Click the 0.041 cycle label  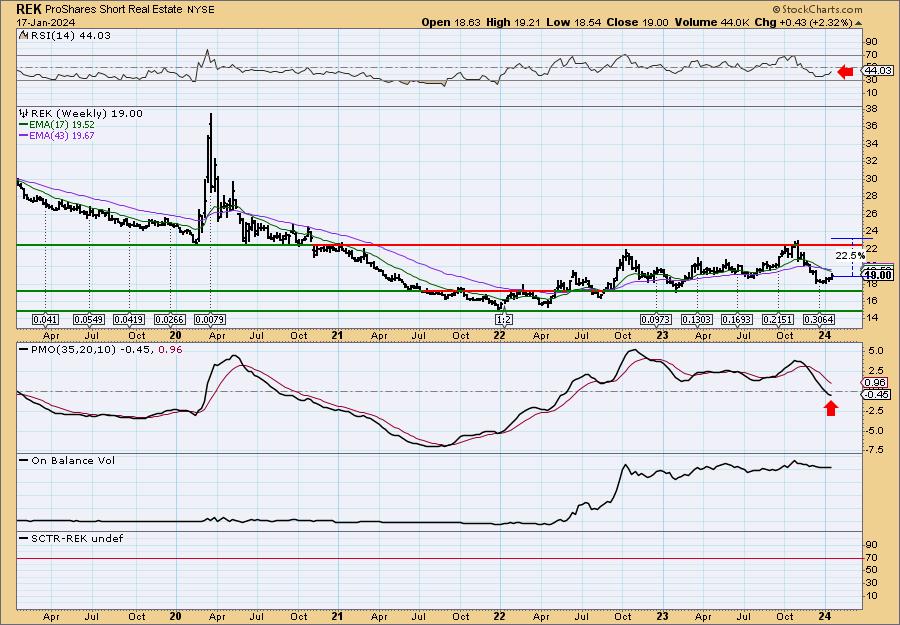pyautogui.click(x=45, y=320)
